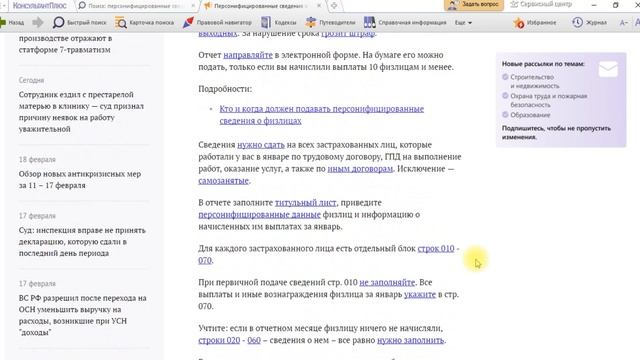
Task: Open Избранное star icon
Action: click(519, 23)
